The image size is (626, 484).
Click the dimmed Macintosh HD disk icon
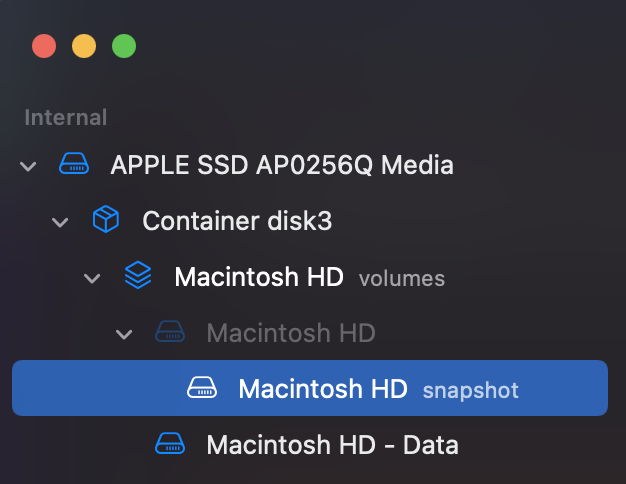click(x=170, y=332)
